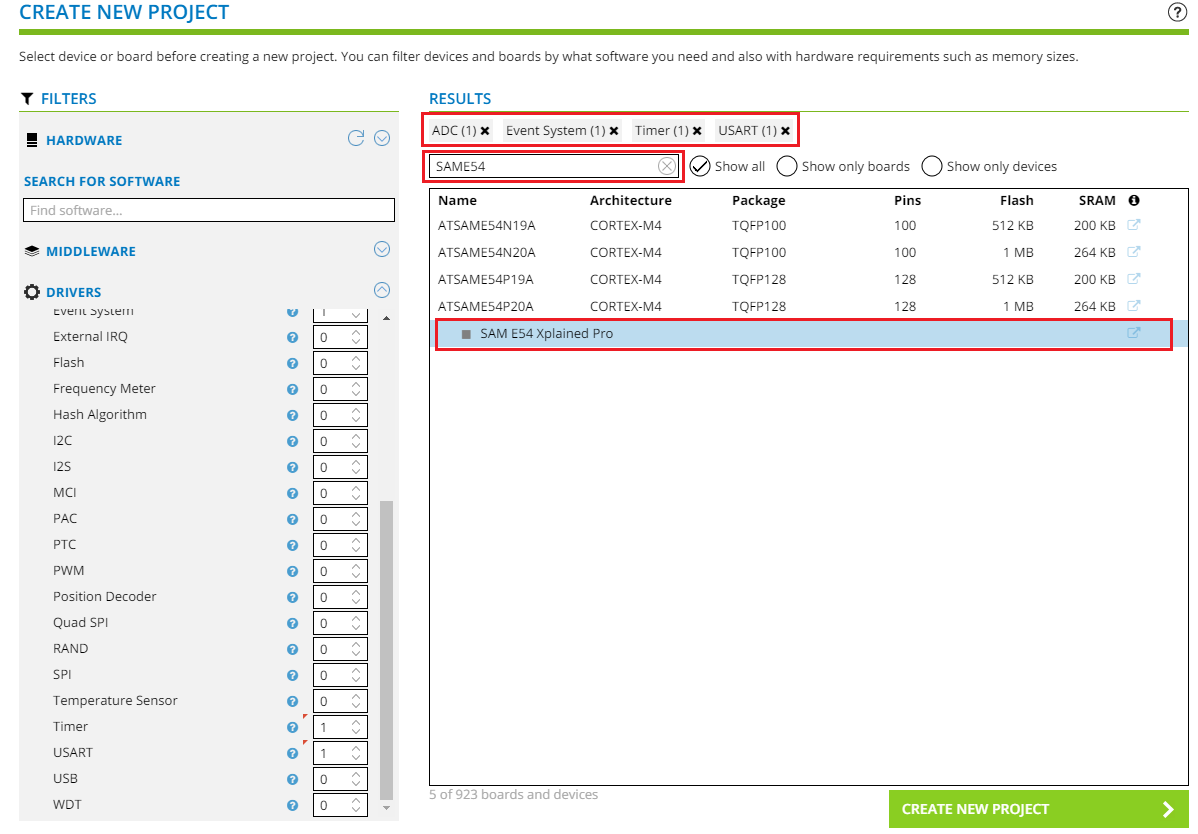Show info icon next to SRAM column
This screenshot has height=834, width=1198.
[x=1134, y=200]
